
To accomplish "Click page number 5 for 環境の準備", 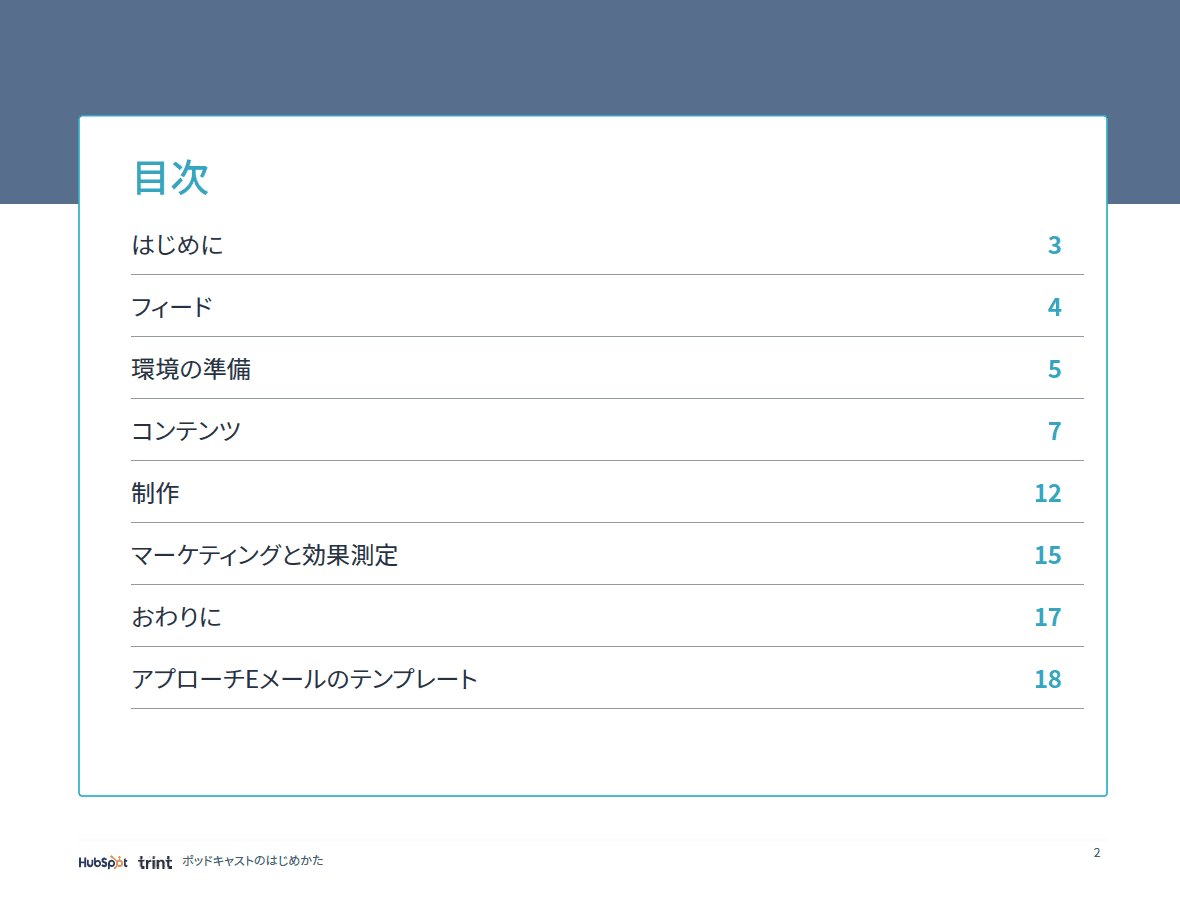I will (x=1054, y=369).
